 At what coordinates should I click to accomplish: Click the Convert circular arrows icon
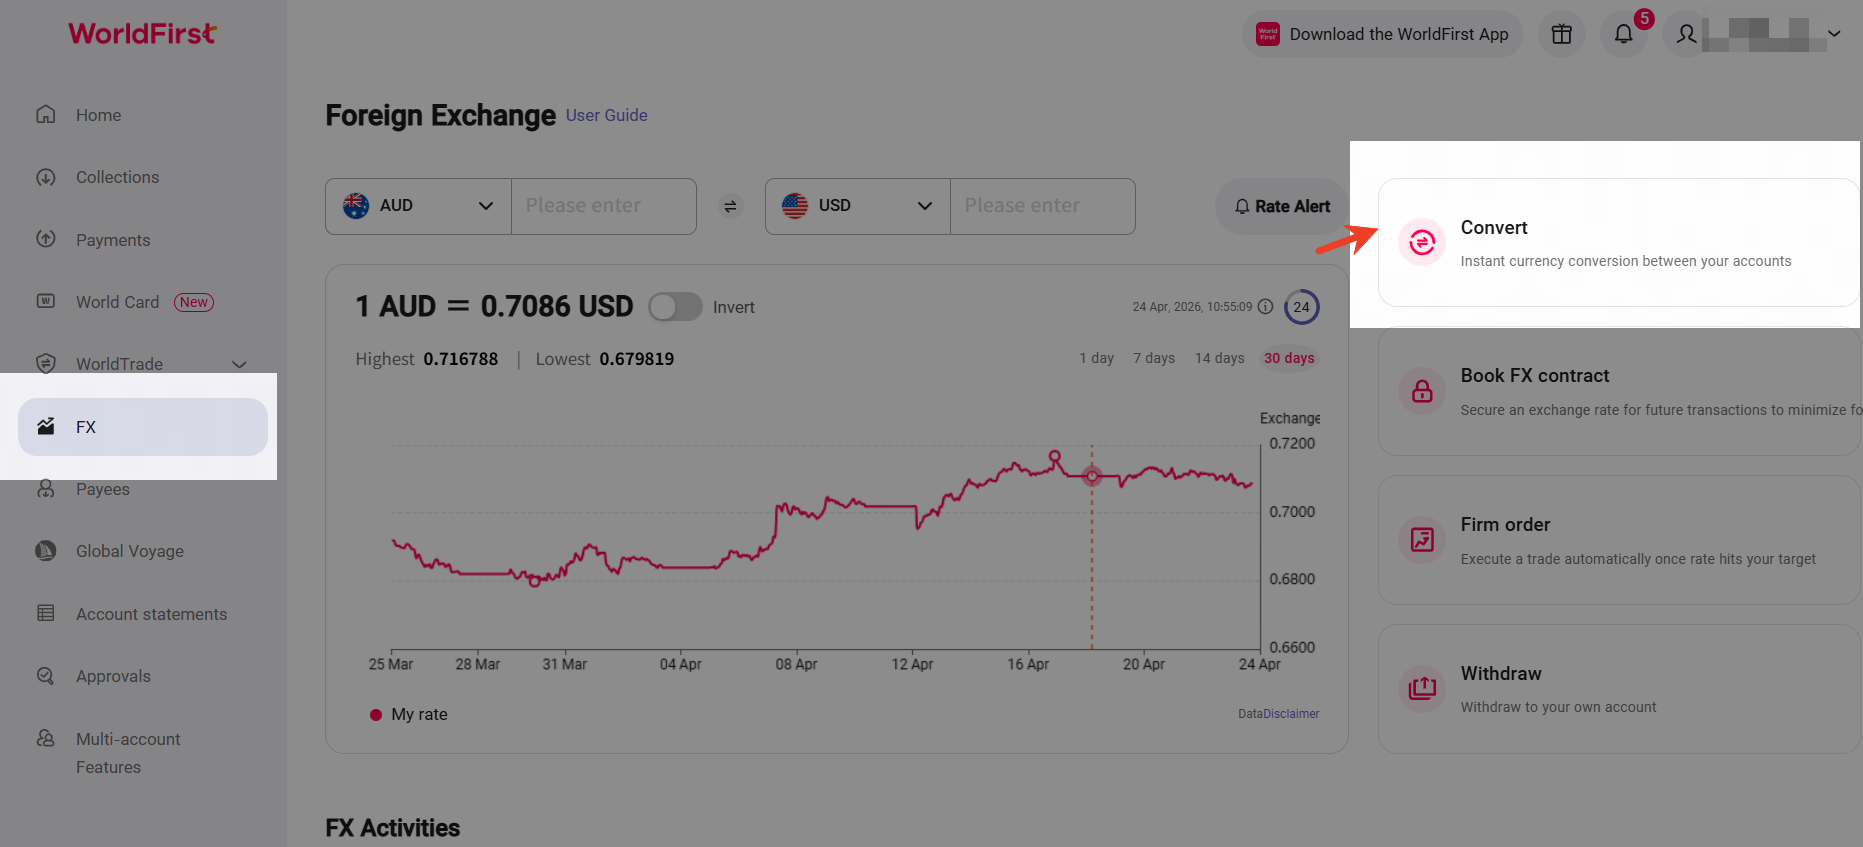tap(1422, 242)
